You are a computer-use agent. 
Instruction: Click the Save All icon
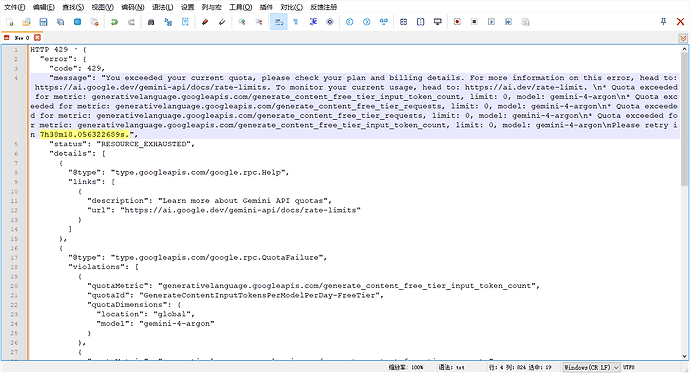coord(60,22)
